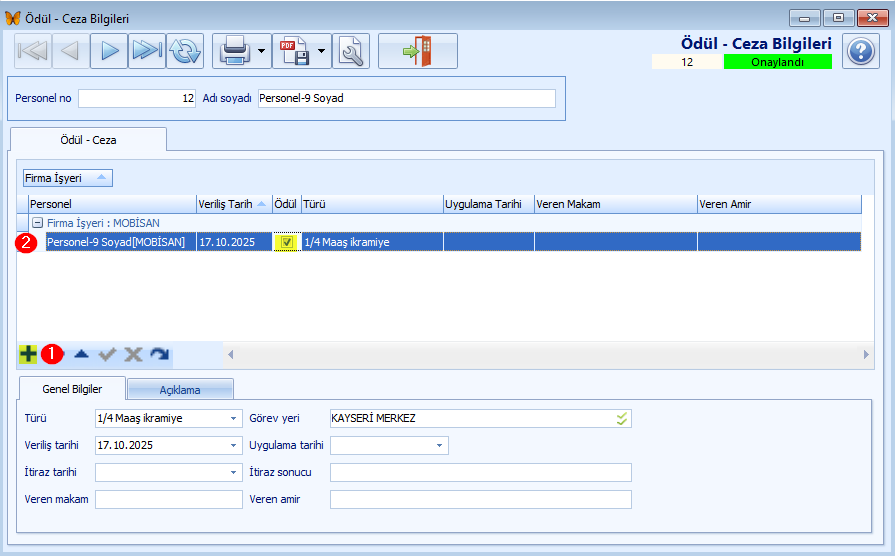Click the Veren amir input field
Viewport: 895px width, 556px height.
[x=480, y=499]
